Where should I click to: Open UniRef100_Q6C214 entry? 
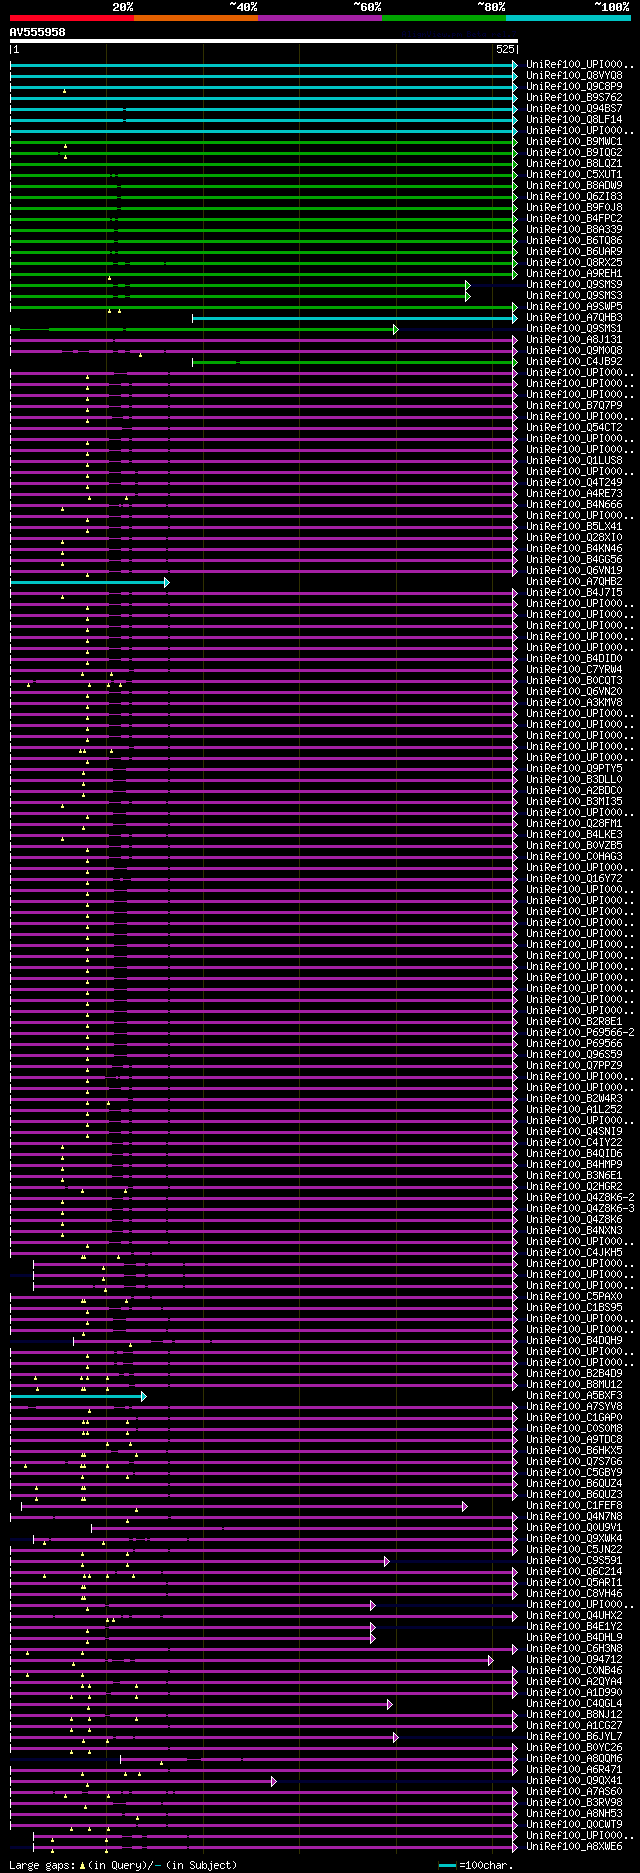(x=574, y=1571)
